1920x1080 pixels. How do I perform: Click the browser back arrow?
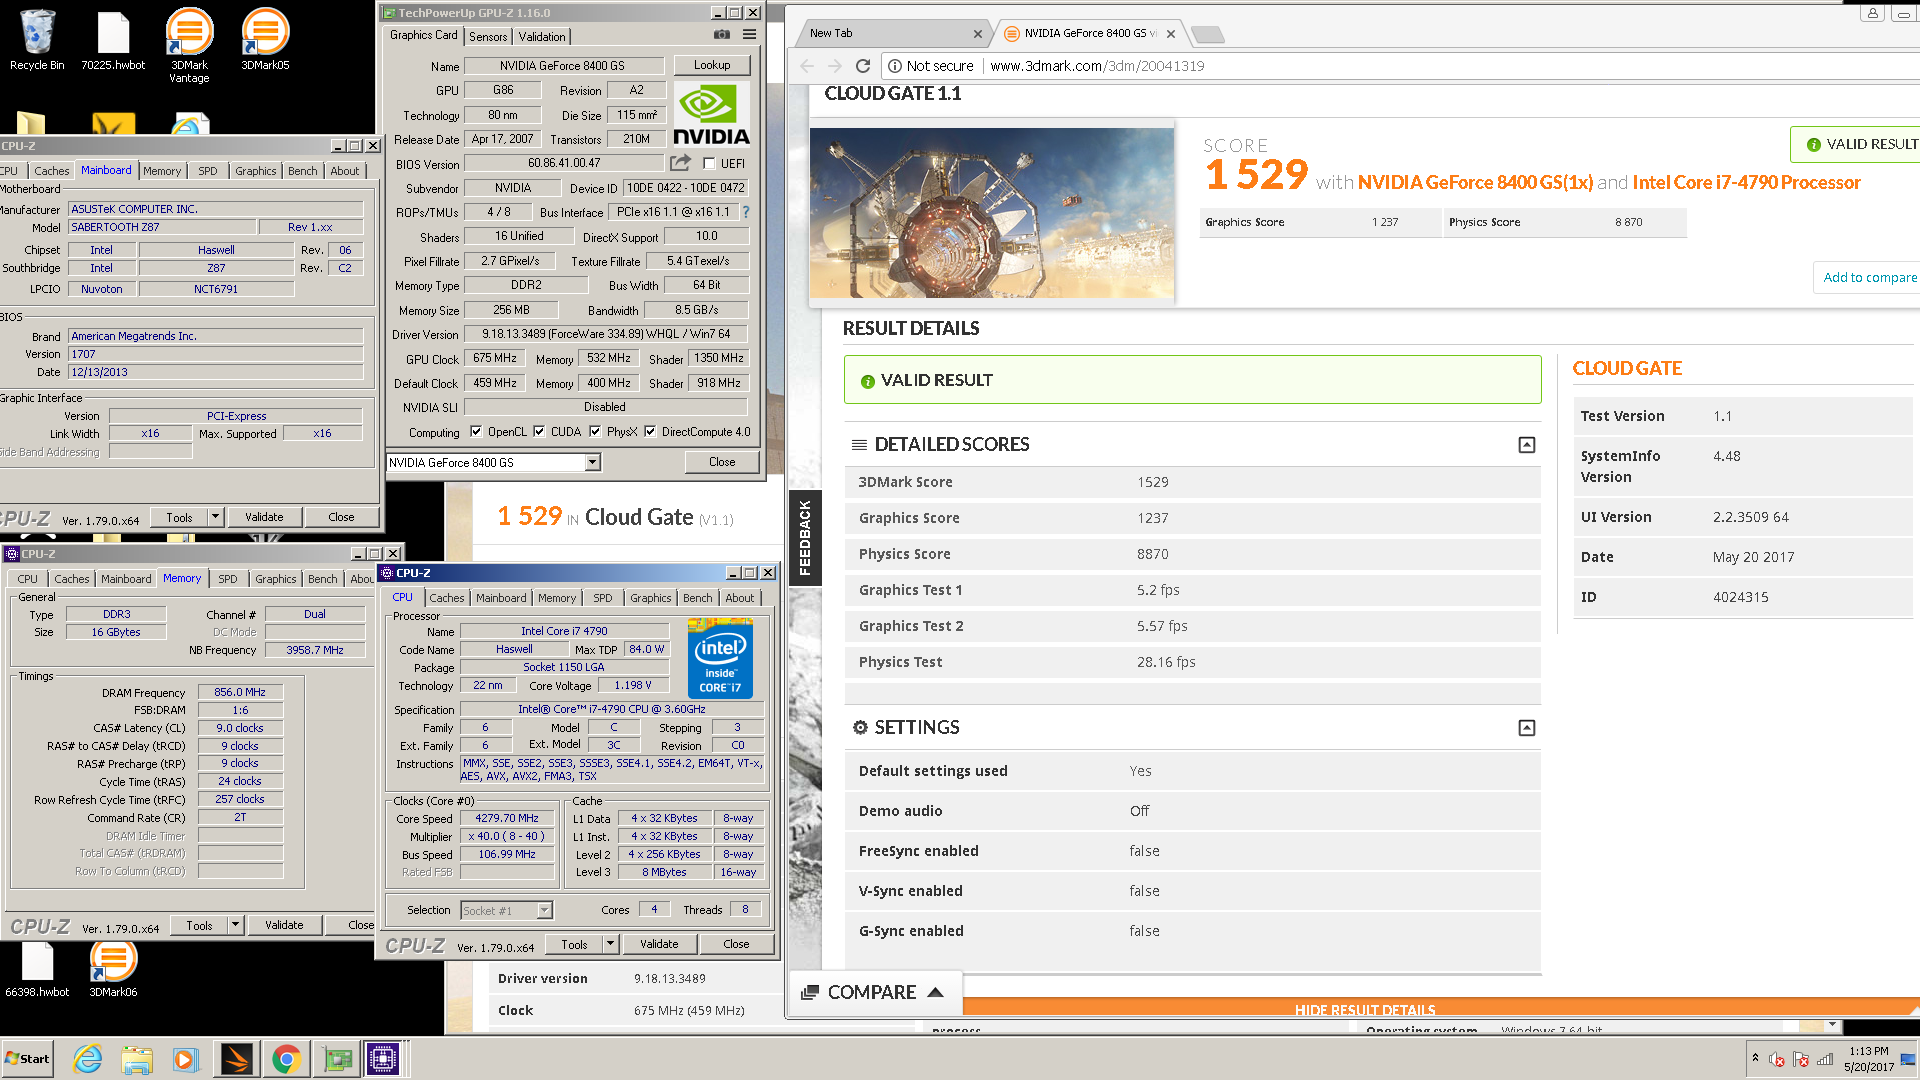pyautogui.click(x=807, y=66)
